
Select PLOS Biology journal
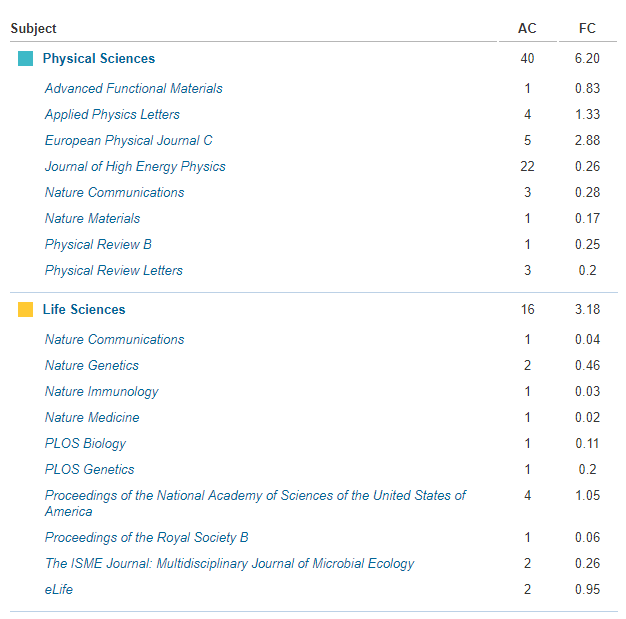(85, 443)
